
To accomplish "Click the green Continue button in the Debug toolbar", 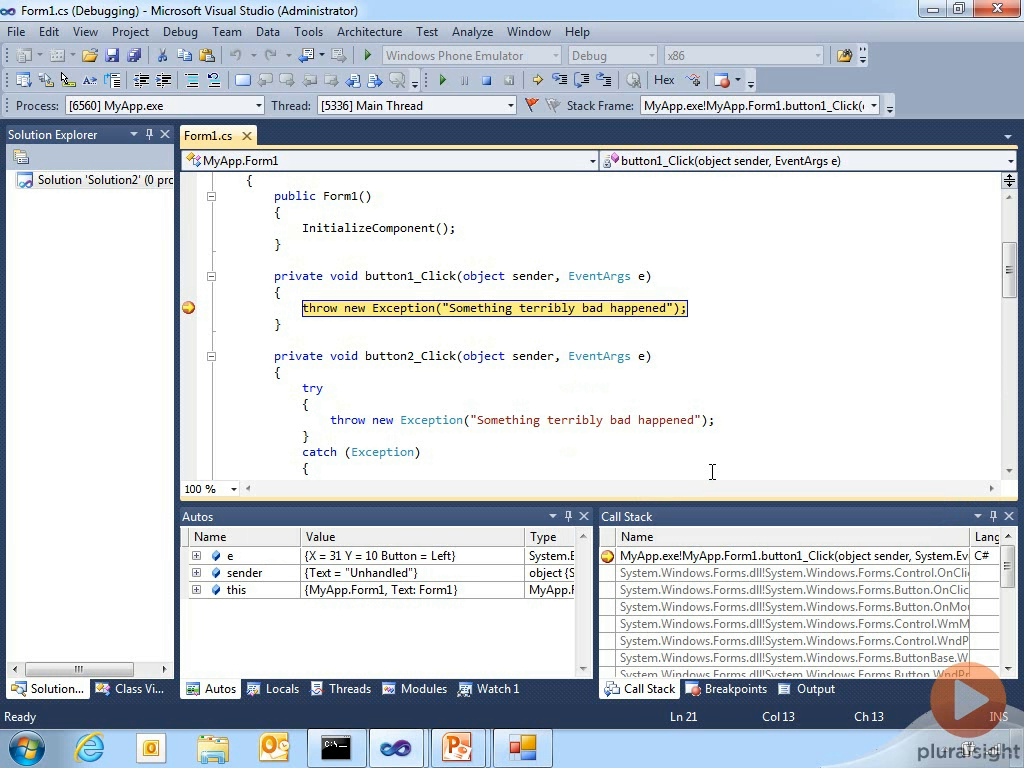I will [442, 80].
